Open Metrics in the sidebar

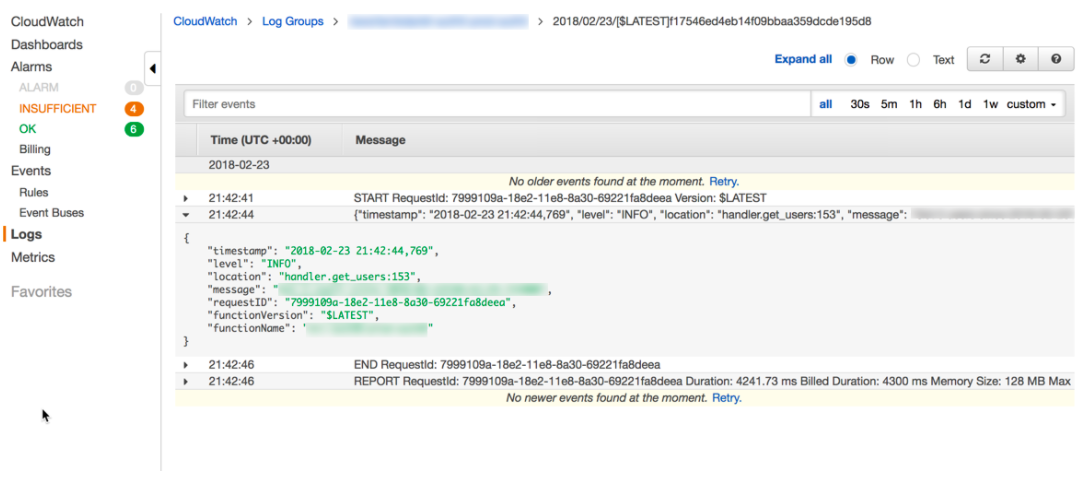[x=33, y=257]
